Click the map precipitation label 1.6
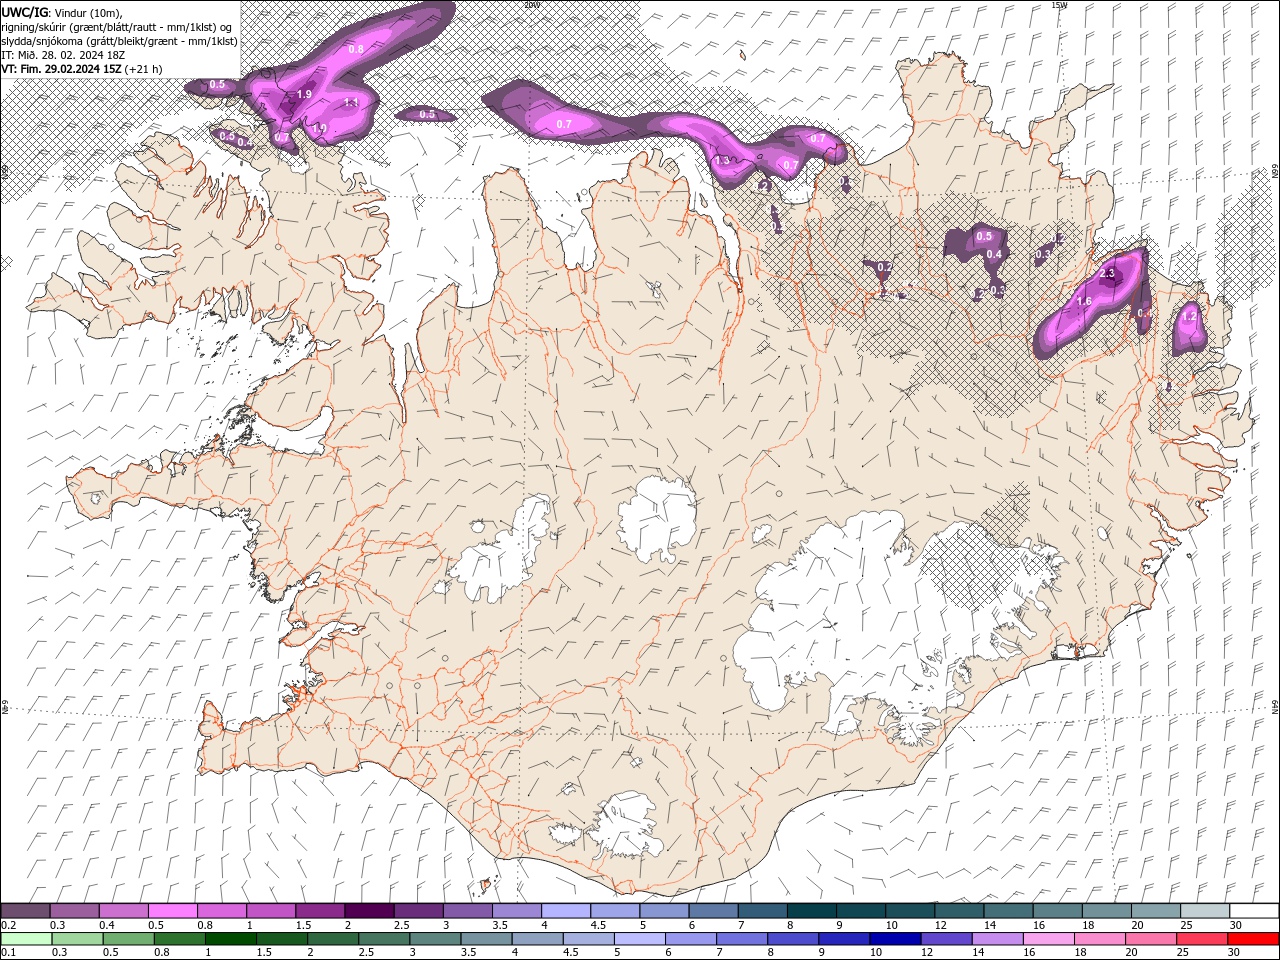This screenshot has width=1280, height=960. tap(1084, 301)
